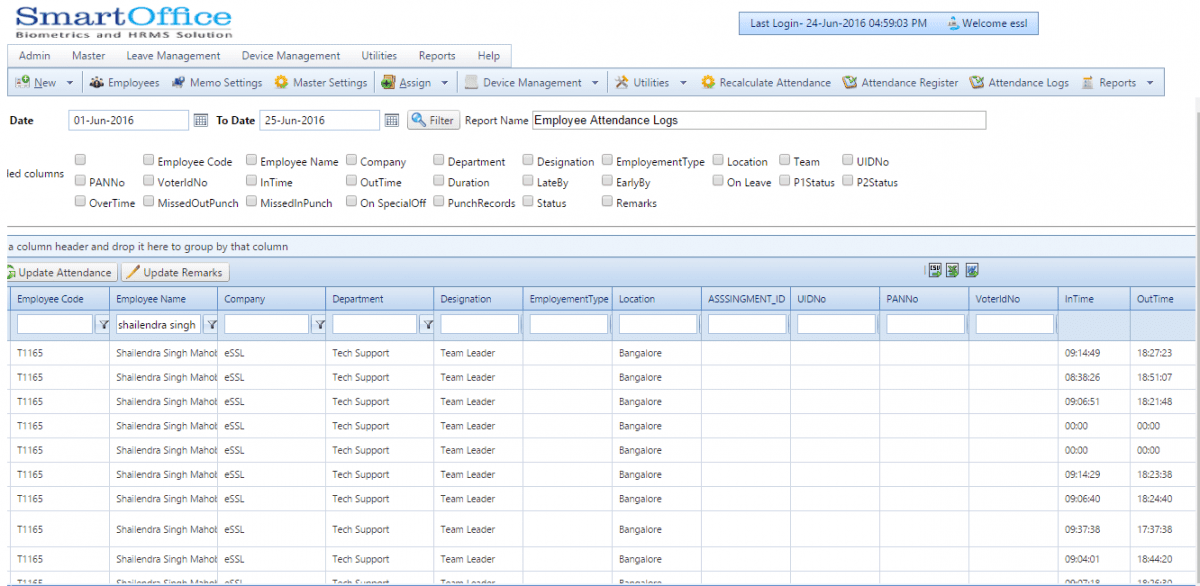This screenshot has height=586, width=1200.
Task: Open the Help menu
Action: pos(489,56)
